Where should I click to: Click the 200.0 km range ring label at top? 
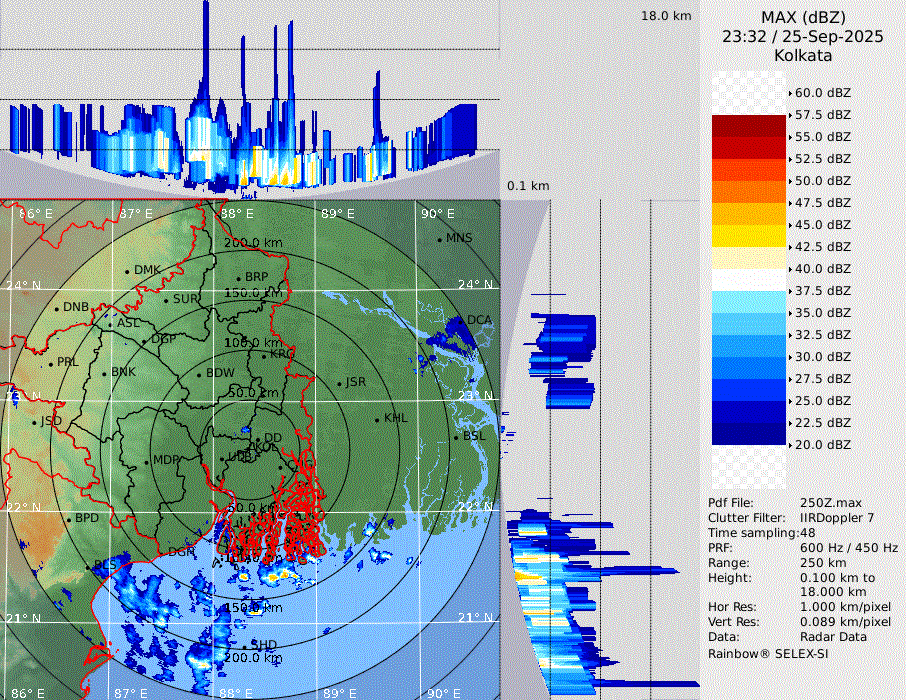click(x=250, y=243)
